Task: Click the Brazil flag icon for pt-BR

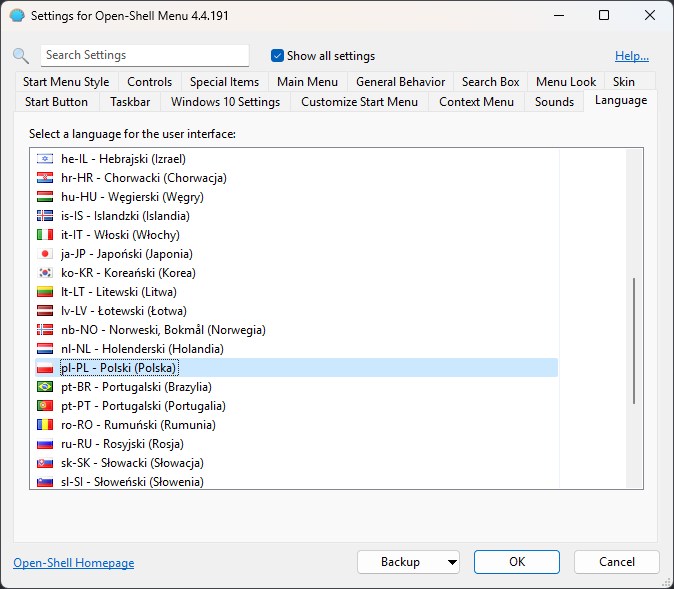Action: click(x=45, y=387)
